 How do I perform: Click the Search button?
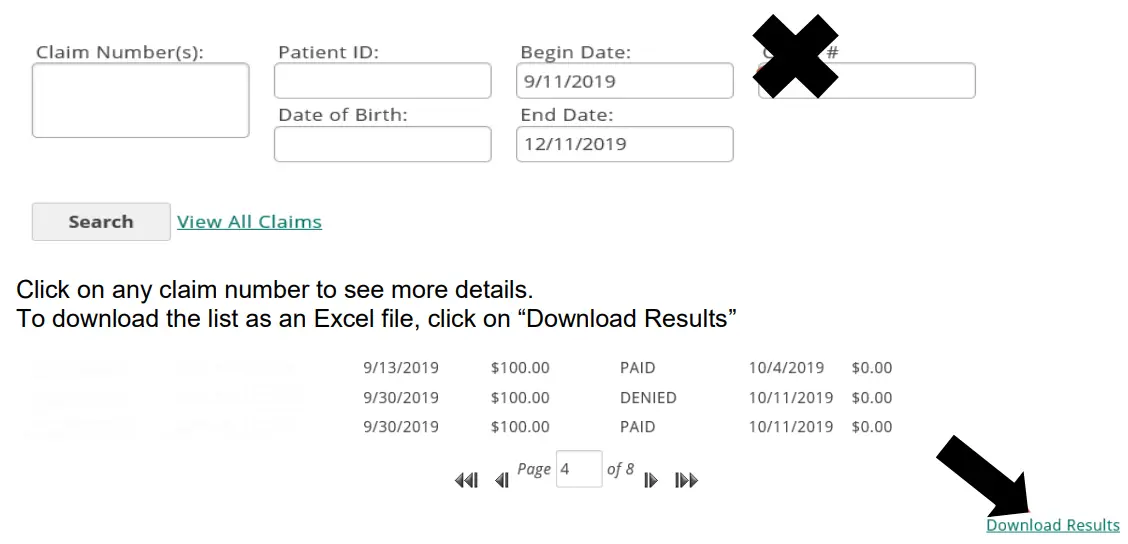pos(101,222)
